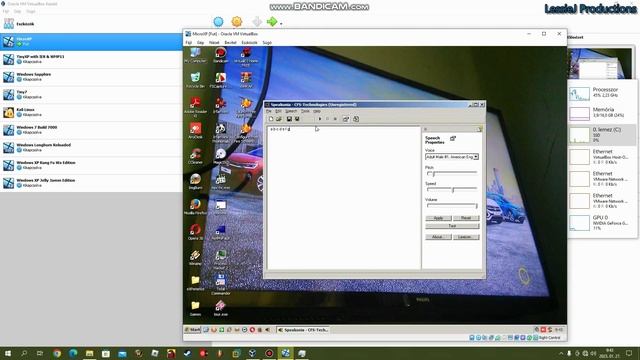The height and width of the screenshot is (360, 640).
Task: Click the Recycle Bin desktop icon in VM
Action: (196, 80)
